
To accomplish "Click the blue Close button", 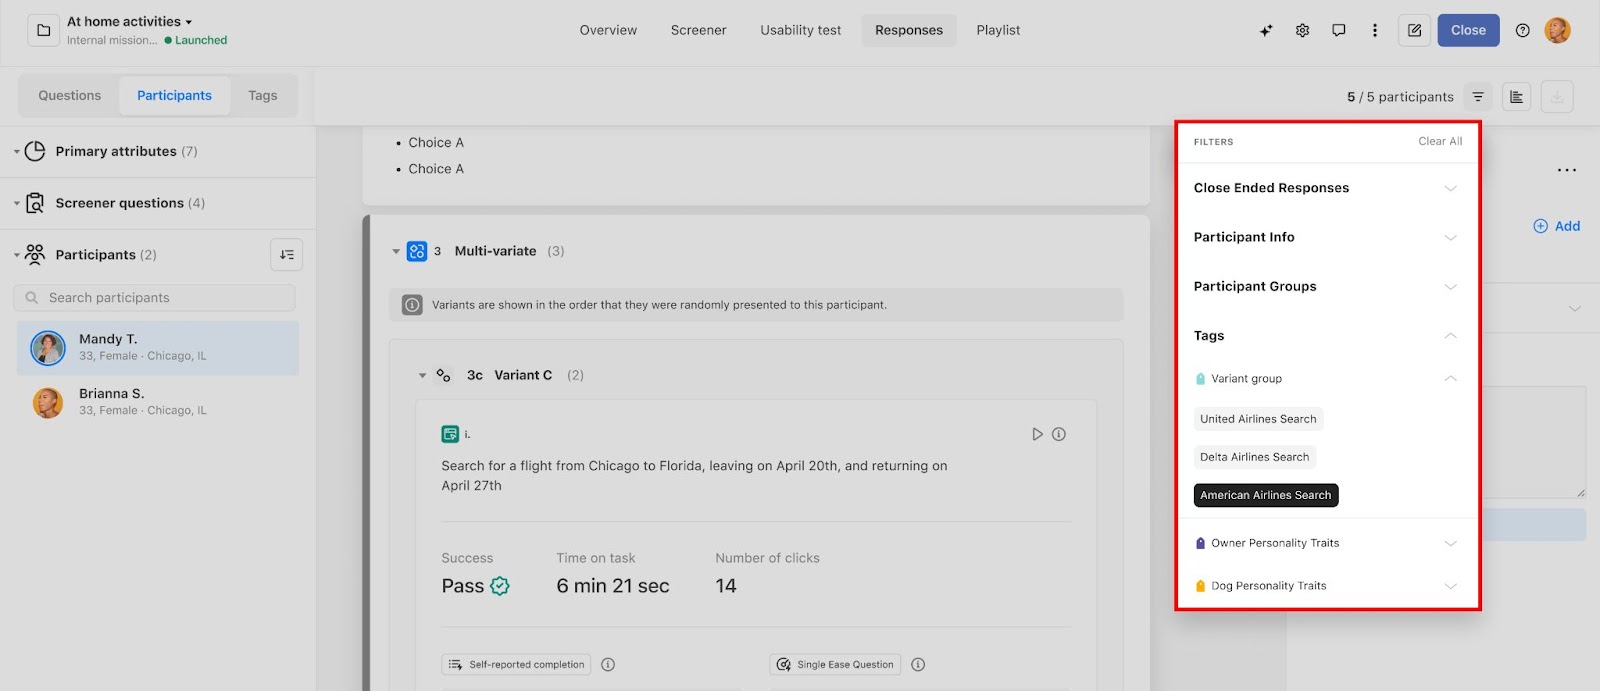I will pyautogui.click(x=1468, y=30).
